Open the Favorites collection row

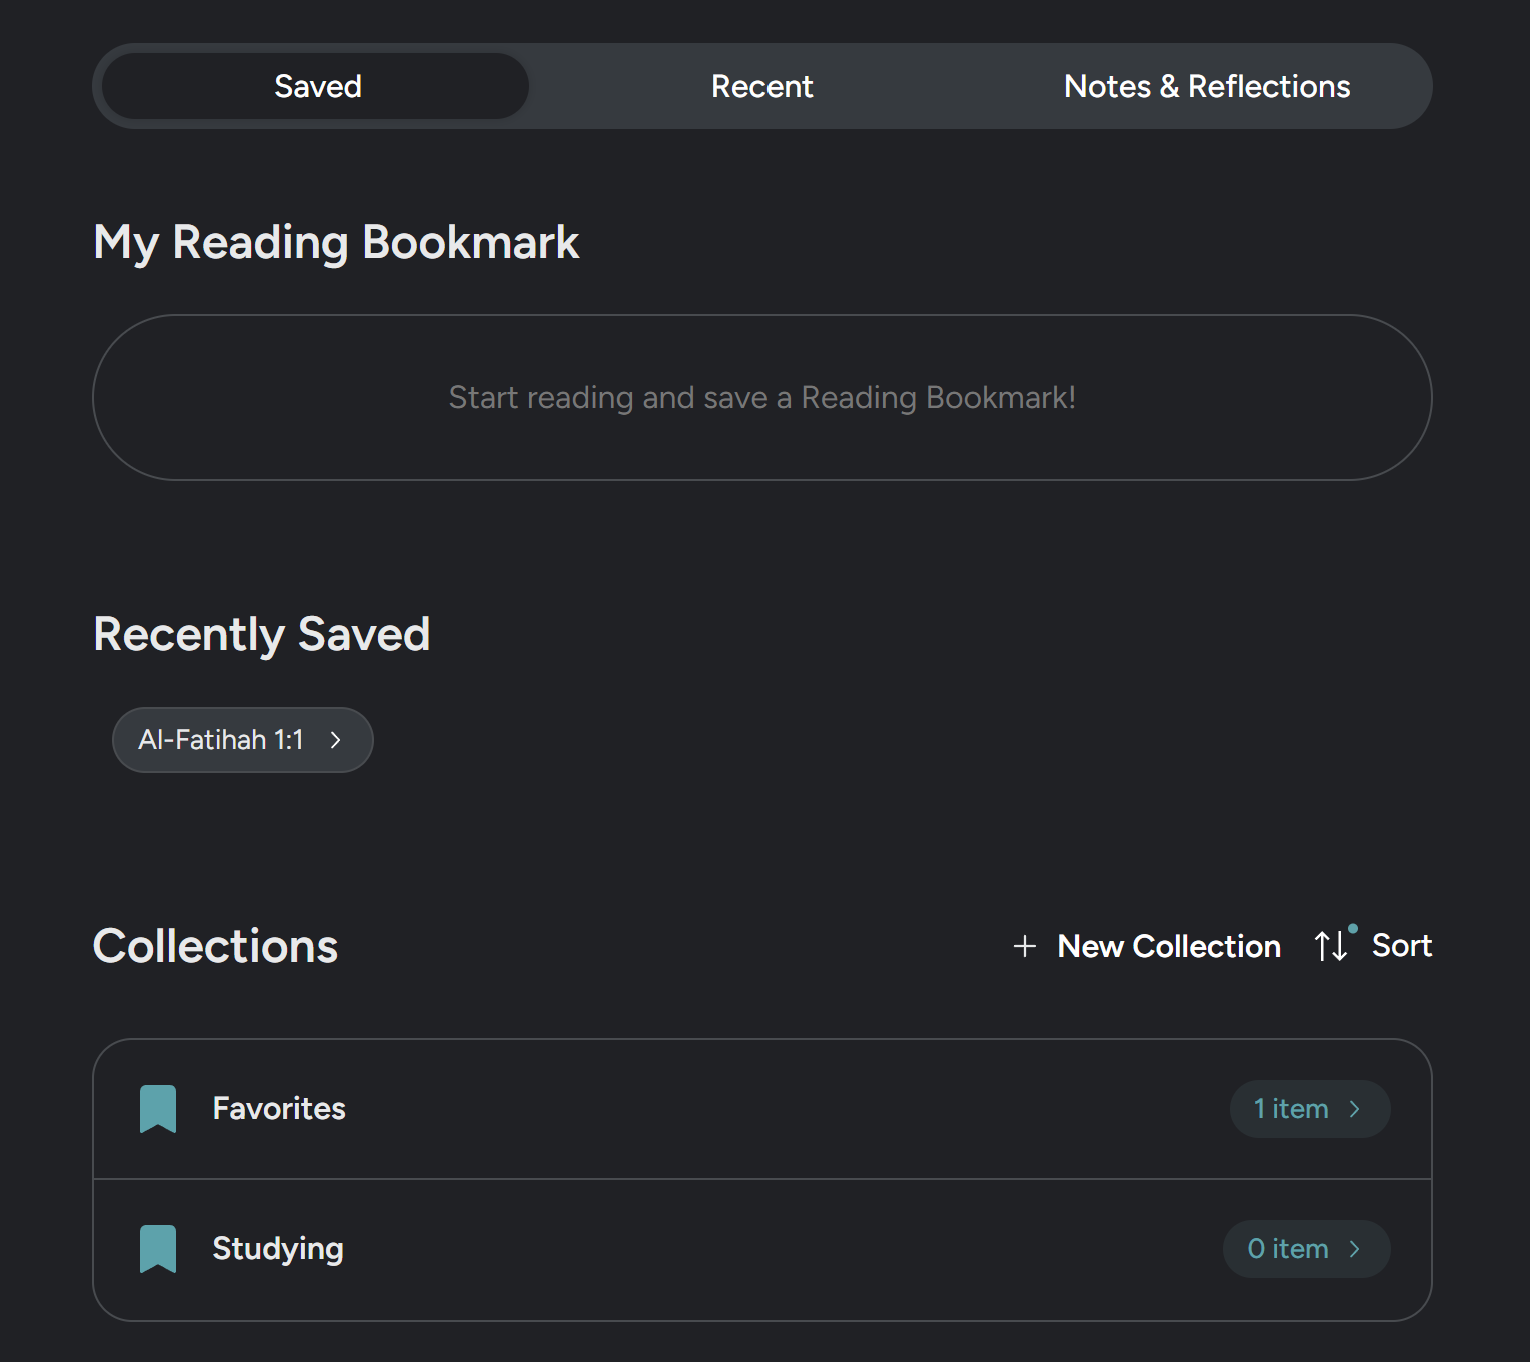click(x=700, y=1108)
